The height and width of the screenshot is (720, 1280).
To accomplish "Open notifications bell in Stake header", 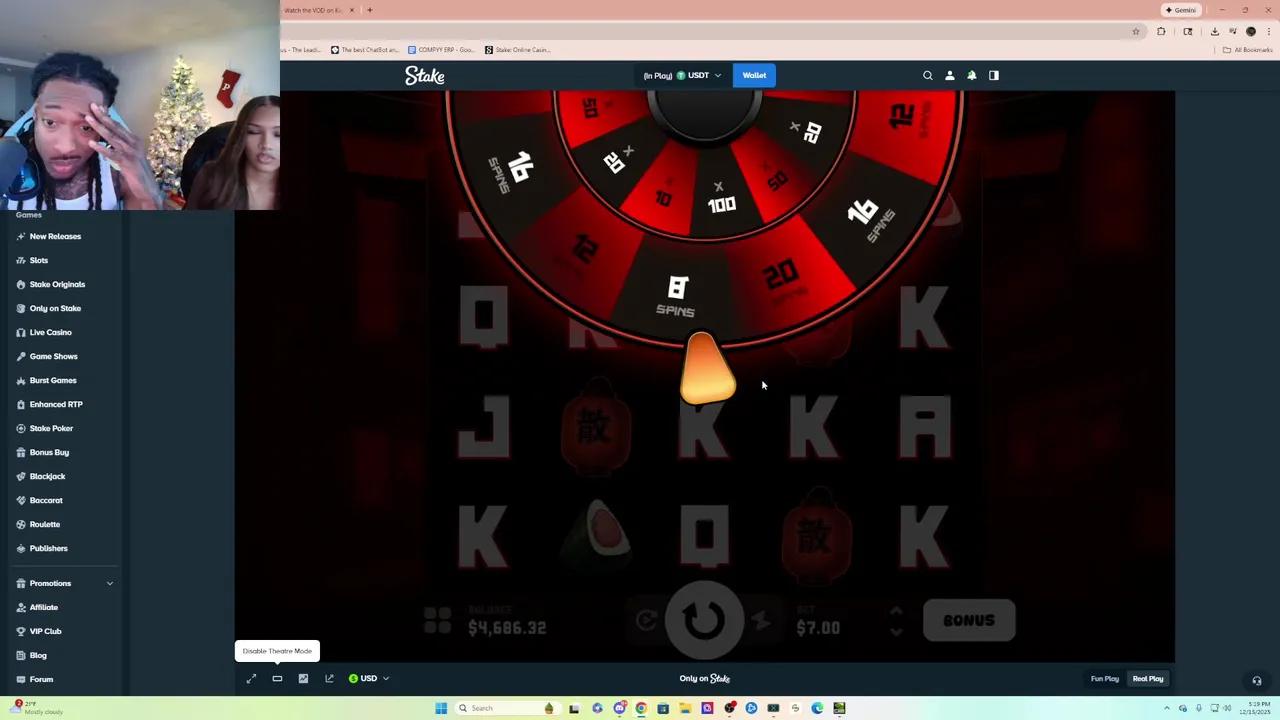I will [x=972, y=75].
